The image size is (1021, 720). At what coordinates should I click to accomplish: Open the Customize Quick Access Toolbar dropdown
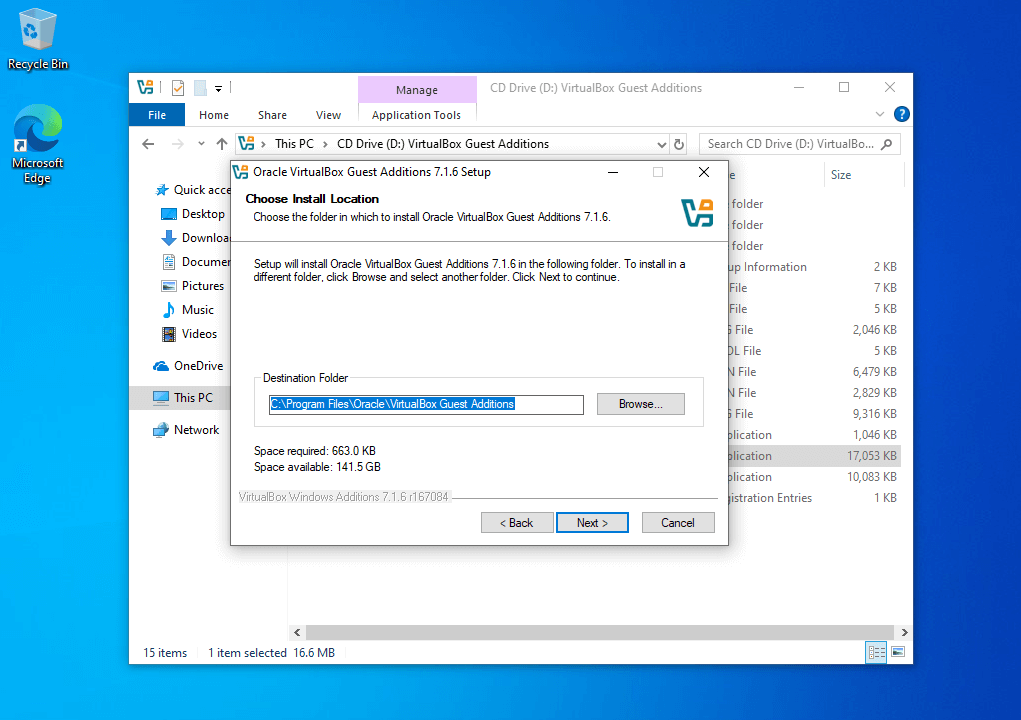(x=219, y=89)
